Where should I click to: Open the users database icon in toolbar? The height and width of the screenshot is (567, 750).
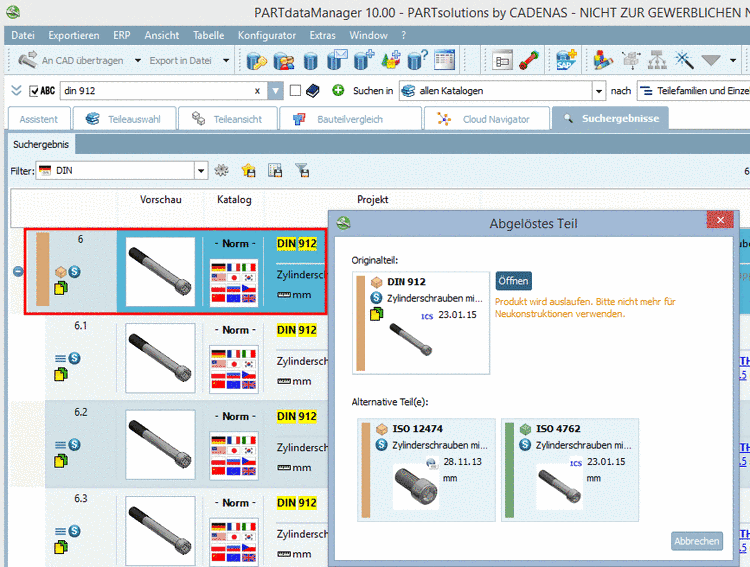284,60
